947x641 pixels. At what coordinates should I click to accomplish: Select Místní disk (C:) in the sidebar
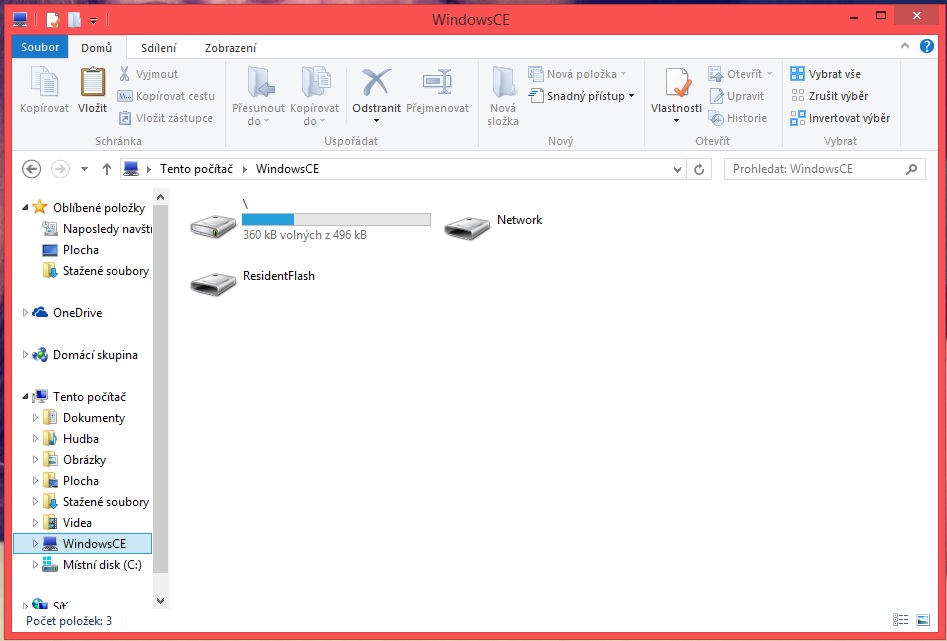pyautogui.click(x=92, y=565)
